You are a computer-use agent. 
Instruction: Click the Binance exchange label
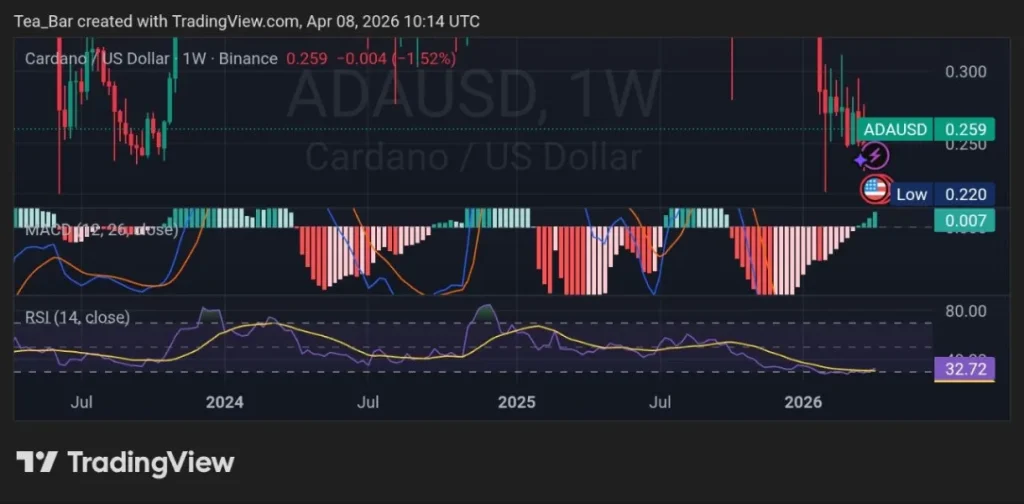point(248,59)
